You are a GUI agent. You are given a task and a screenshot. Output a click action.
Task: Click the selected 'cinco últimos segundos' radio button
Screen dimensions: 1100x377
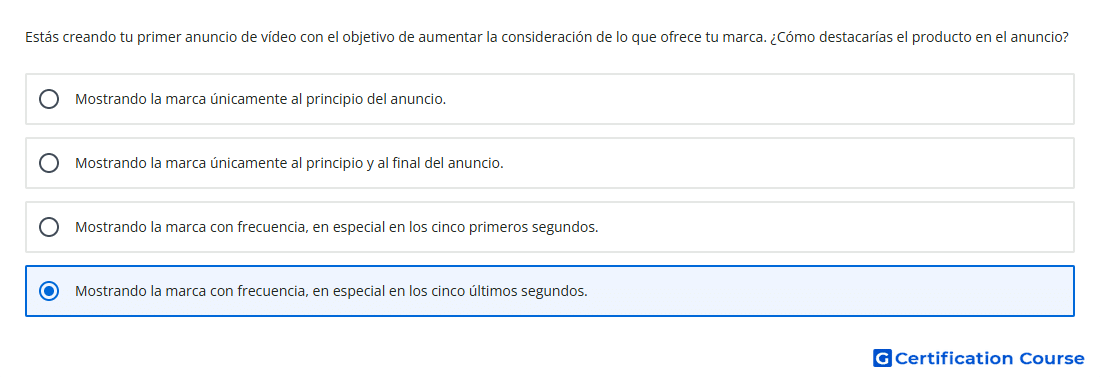pyautogui.click(x=49, y=291)
